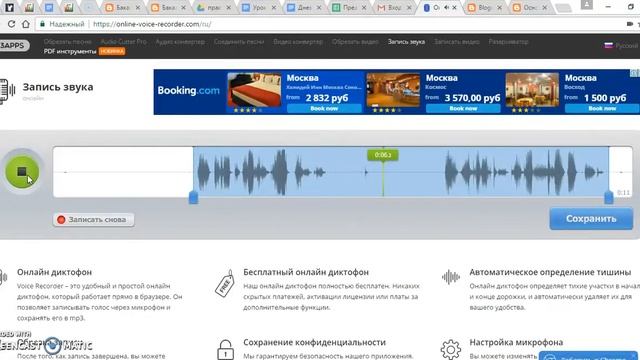The width and height of the screenshot is (640, 360).
Task: Click the Онлайн диктофон heading
Action: pos(54,272)
